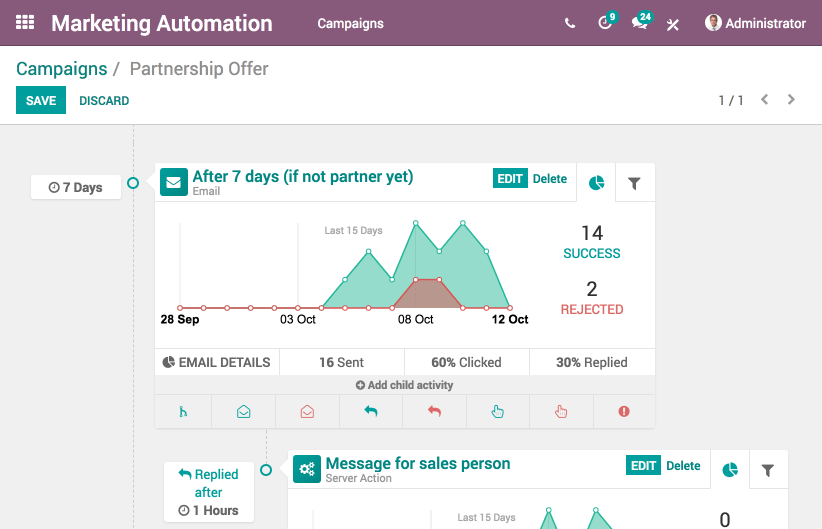View the 16 Sent statistic
The height and width of the screenshot is (529, 822).
click(x=341, y=362)
